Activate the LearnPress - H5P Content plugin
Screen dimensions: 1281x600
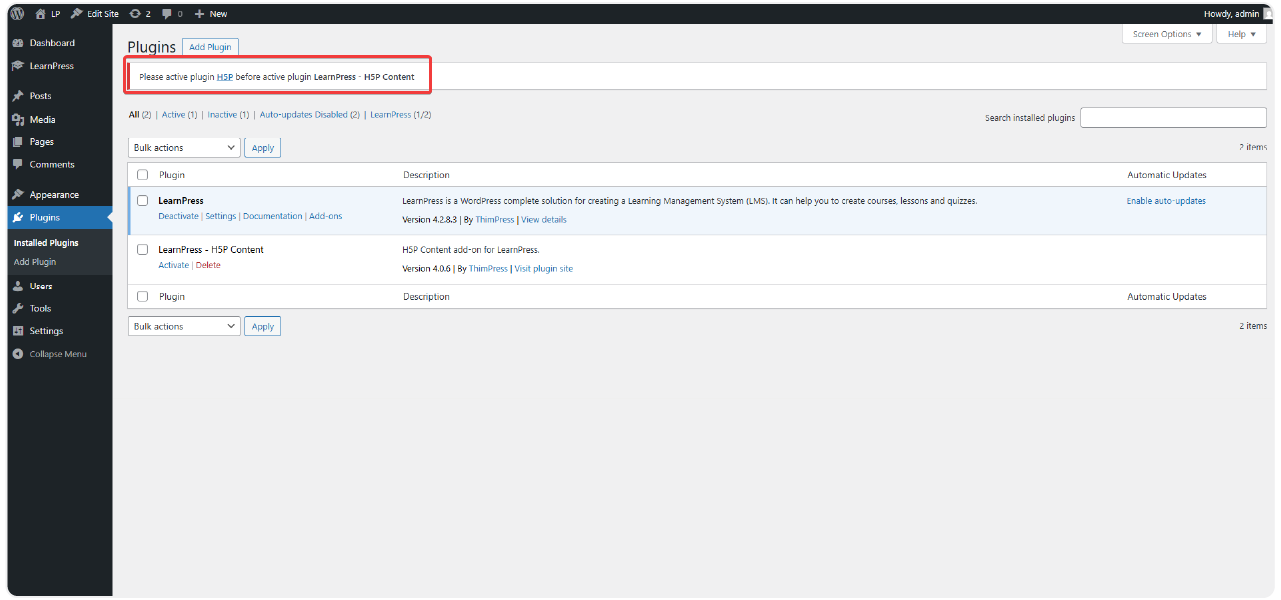173,266
